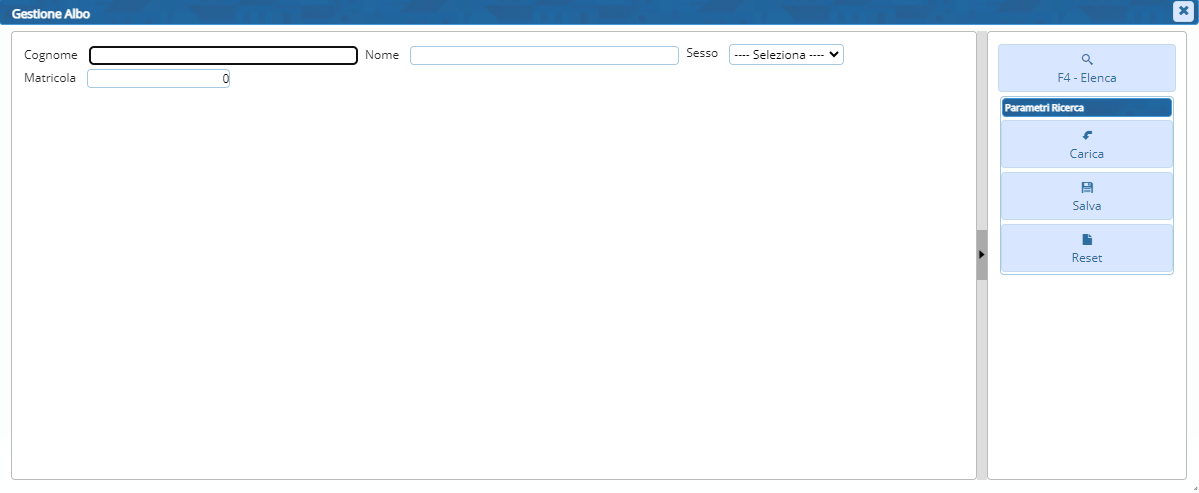This screenshot has width=1199, height=493.
Task: Collapse the side panel using the splitter arrow
Action: pyautogui.click(x=981, y=255)
